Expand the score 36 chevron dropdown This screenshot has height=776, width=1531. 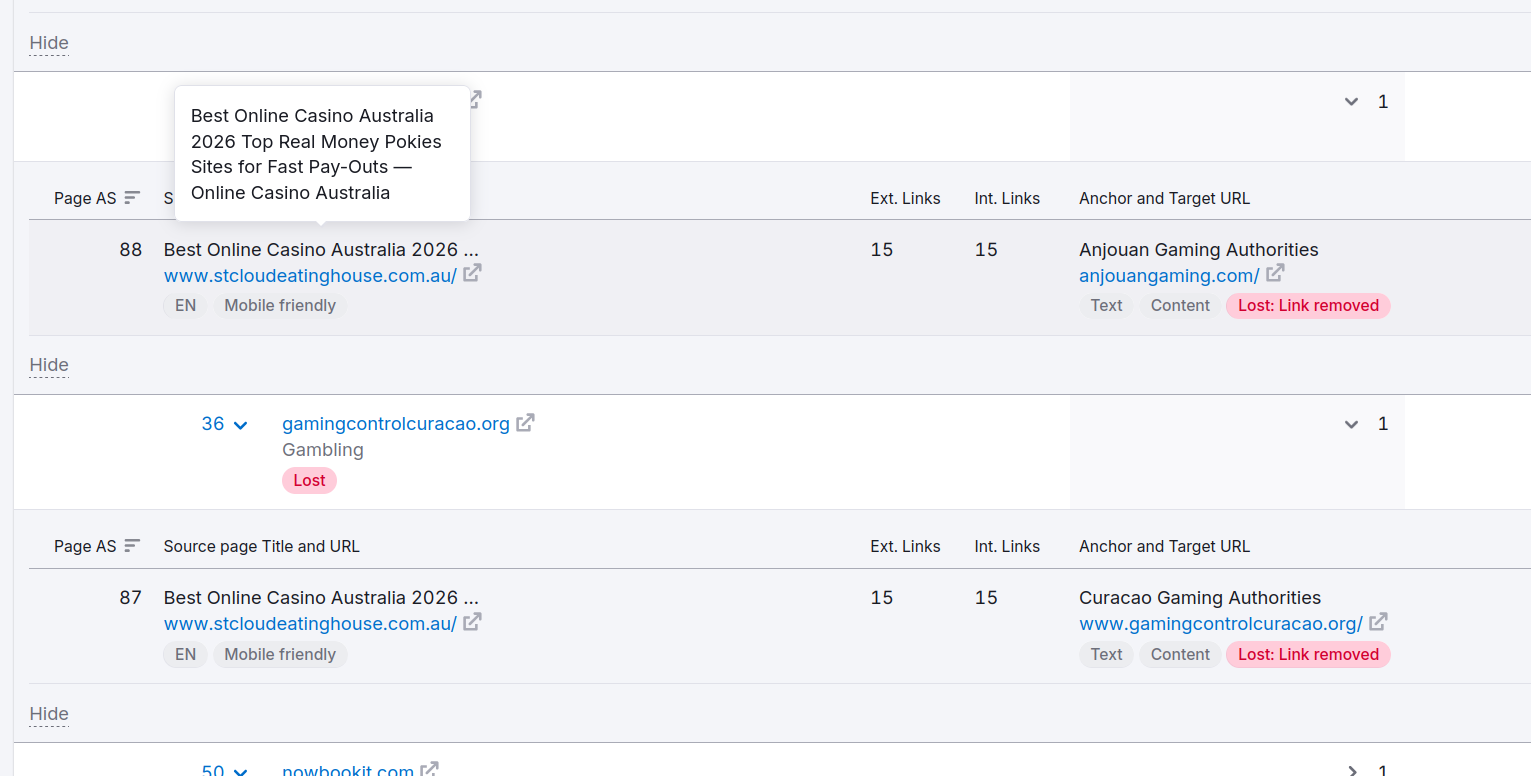click(x=240, y=425)
